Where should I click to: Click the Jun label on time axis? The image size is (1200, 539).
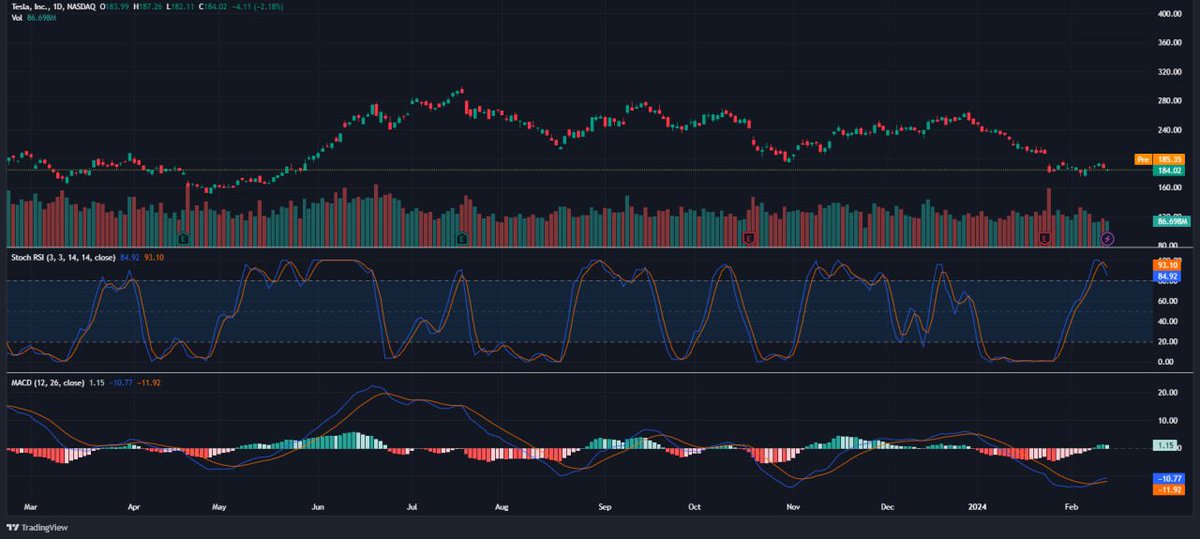coord(317,507)
